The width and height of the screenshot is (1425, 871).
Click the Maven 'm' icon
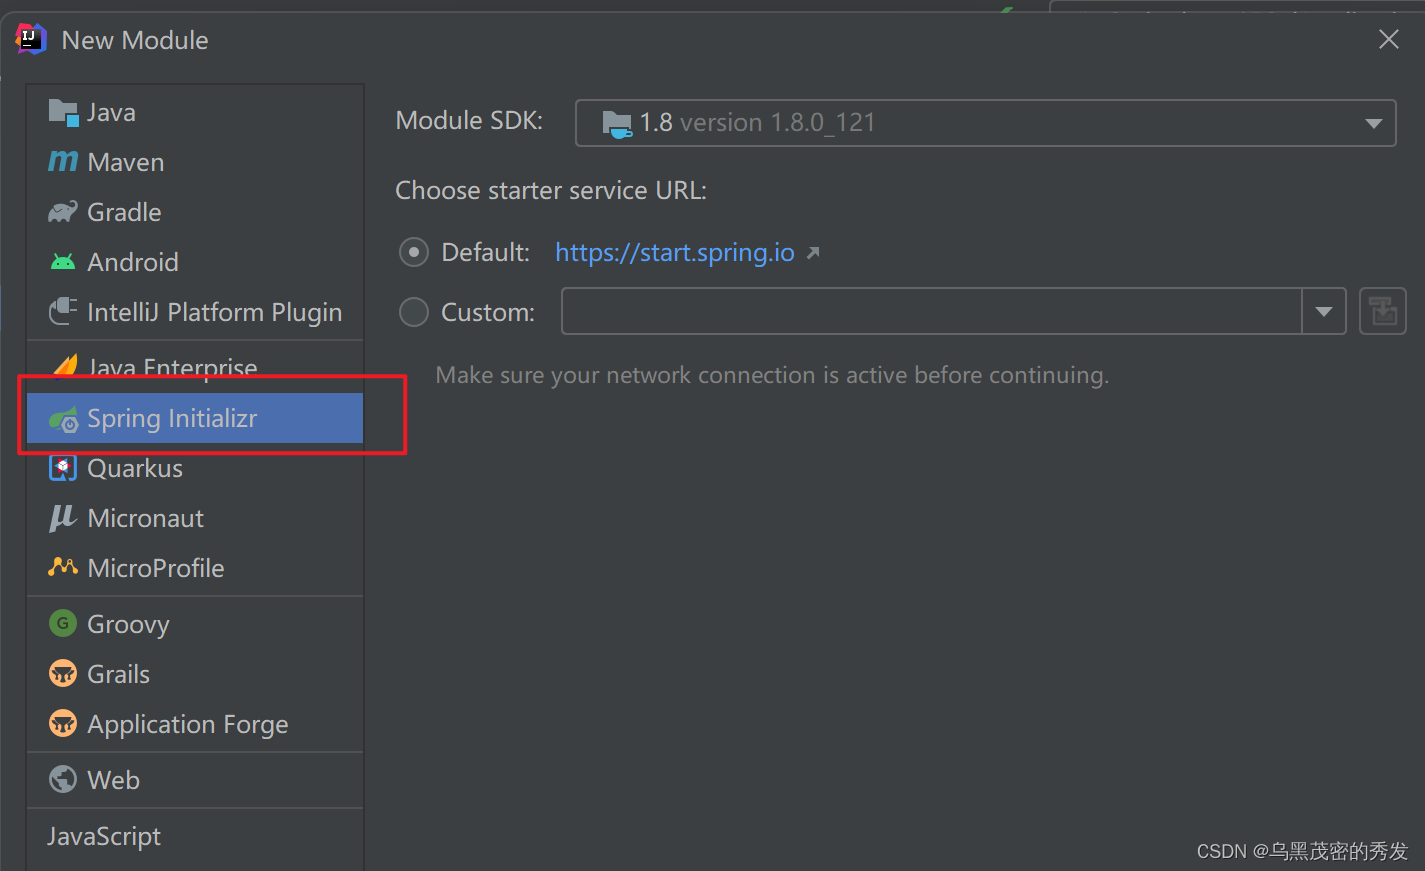[x=63, y=162]
